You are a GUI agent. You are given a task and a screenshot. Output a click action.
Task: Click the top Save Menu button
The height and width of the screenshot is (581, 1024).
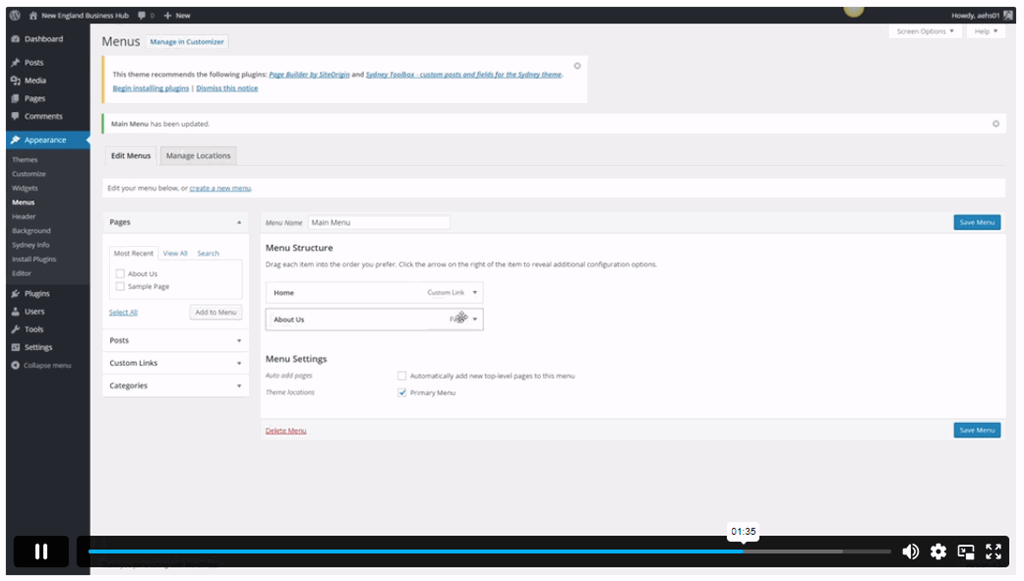tap(977, 223)
